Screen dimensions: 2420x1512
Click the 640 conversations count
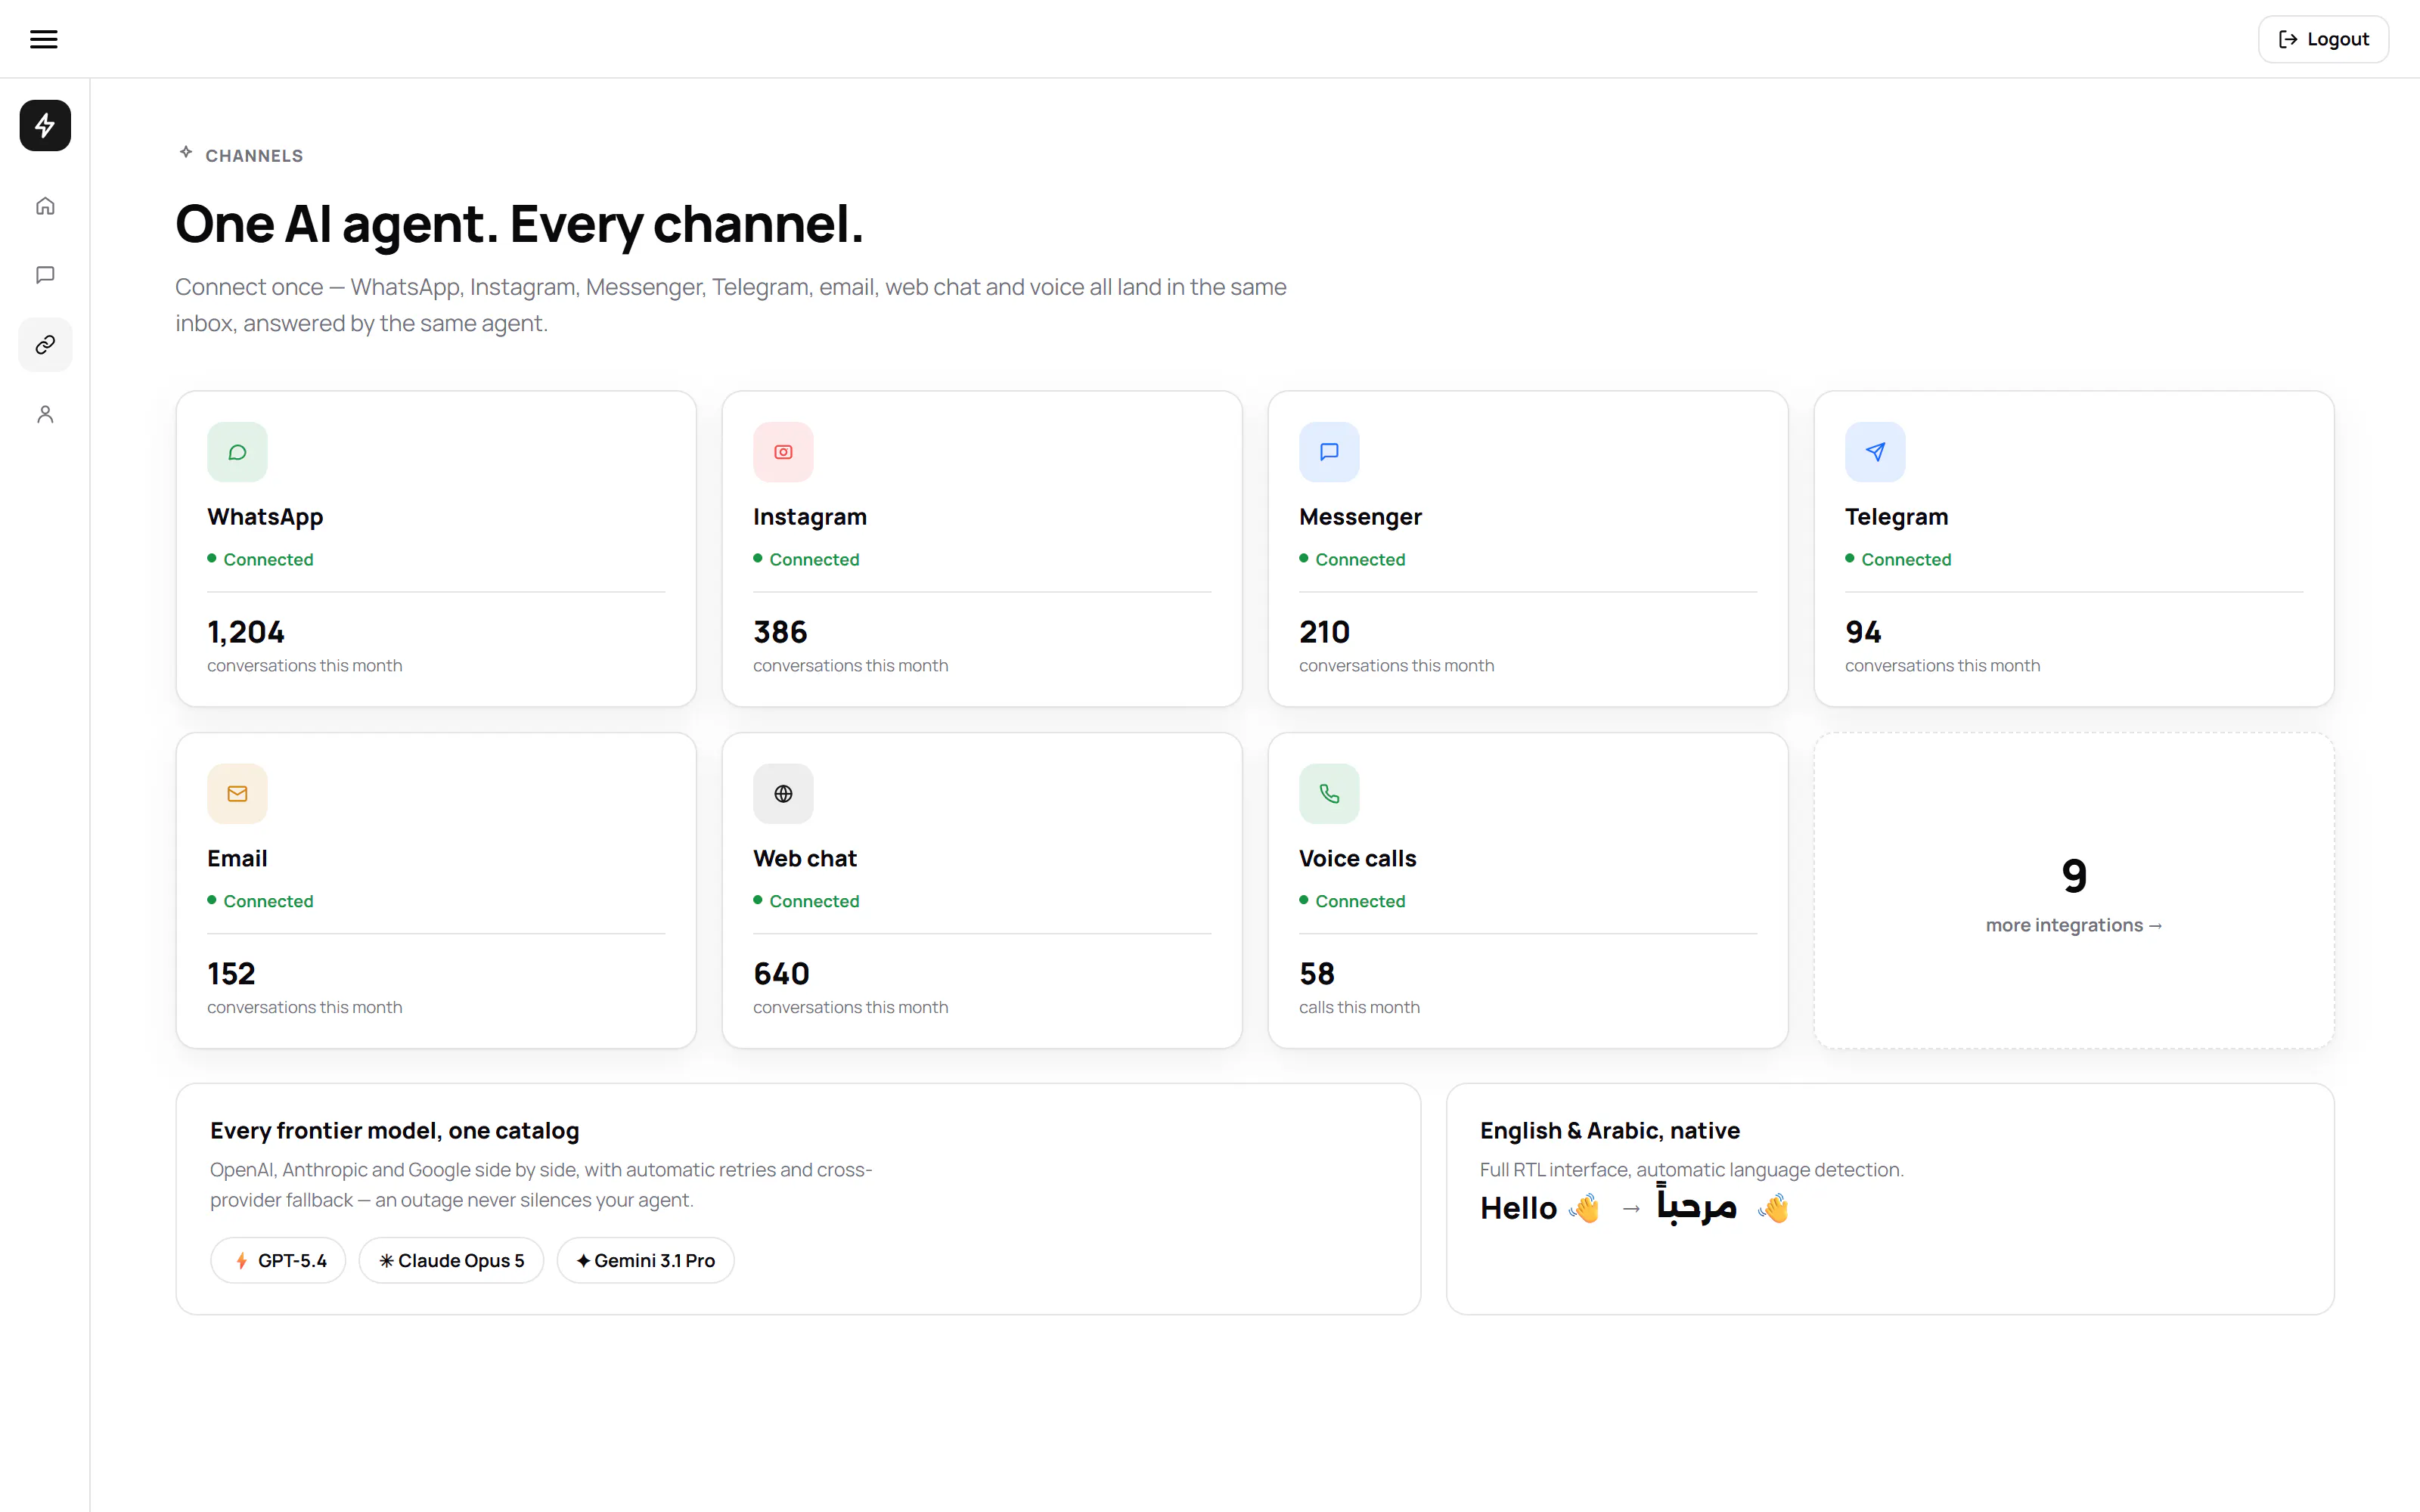point(781,974)
